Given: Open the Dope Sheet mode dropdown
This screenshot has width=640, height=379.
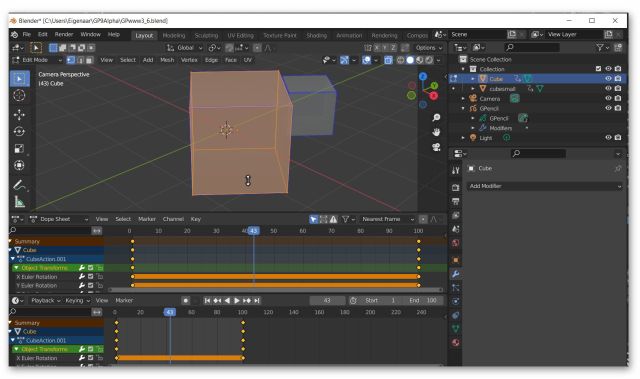Looking at the screenshot, I should (x=59, y=219).
